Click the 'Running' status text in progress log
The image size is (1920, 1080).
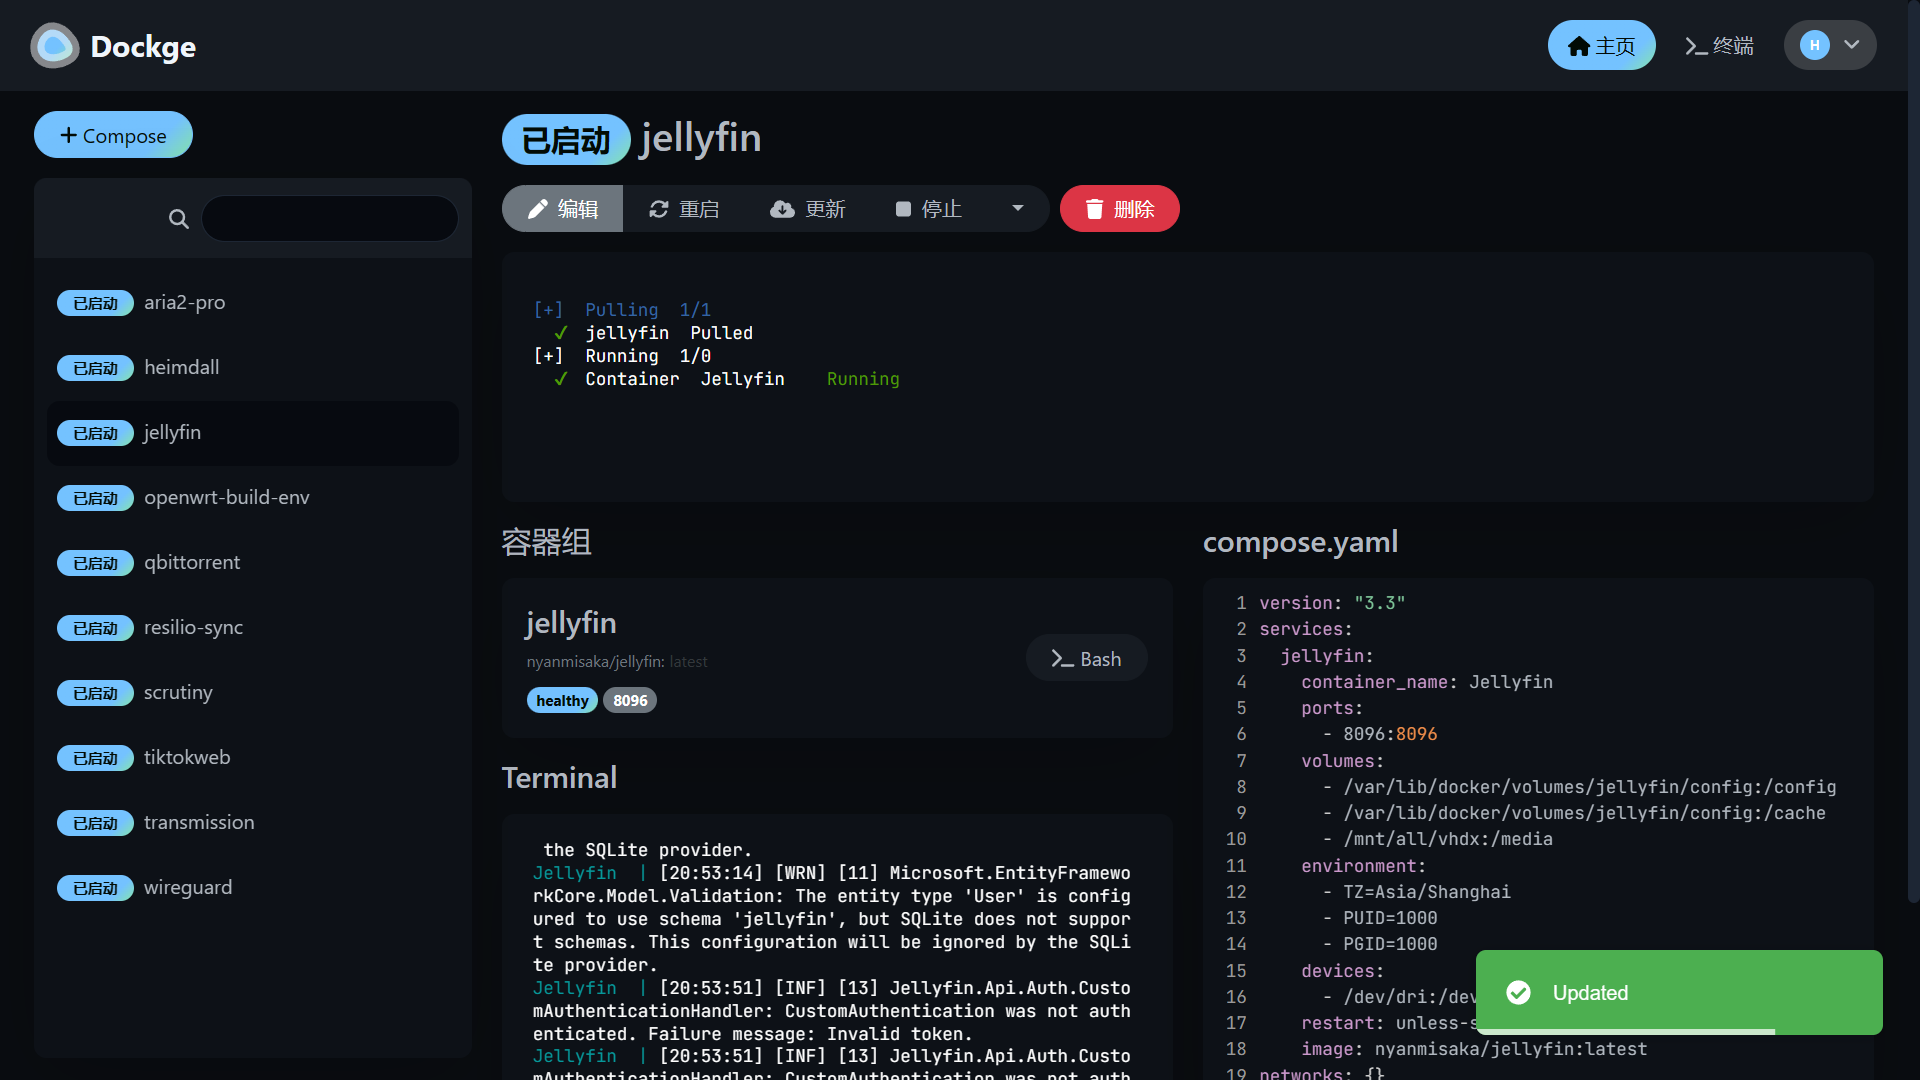tap(863, 379)
